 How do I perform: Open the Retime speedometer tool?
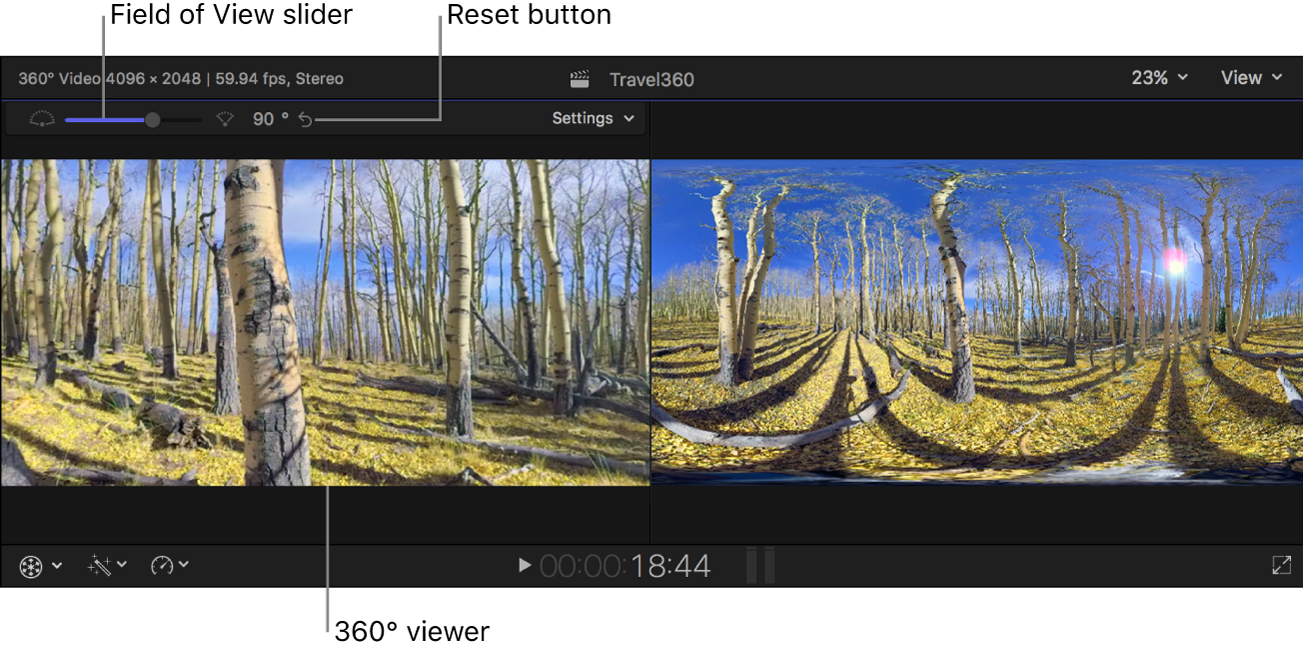[162, 565]
